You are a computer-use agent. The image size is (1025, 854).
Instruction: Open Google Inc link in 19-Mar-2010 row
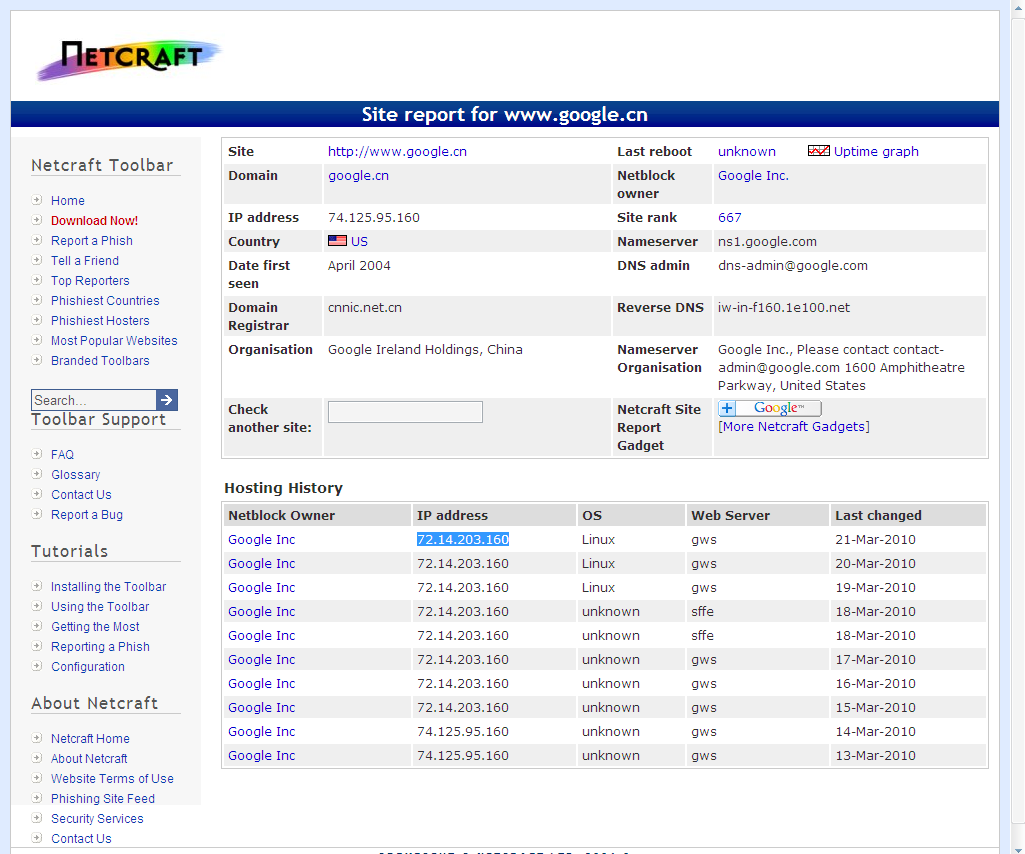coord(261,588)
